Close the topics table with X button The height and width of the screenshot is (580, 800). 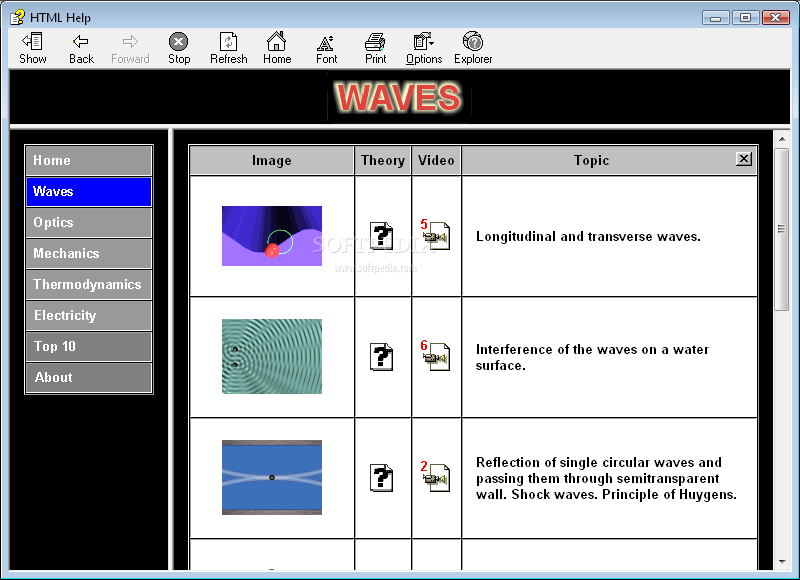point(744,159)
